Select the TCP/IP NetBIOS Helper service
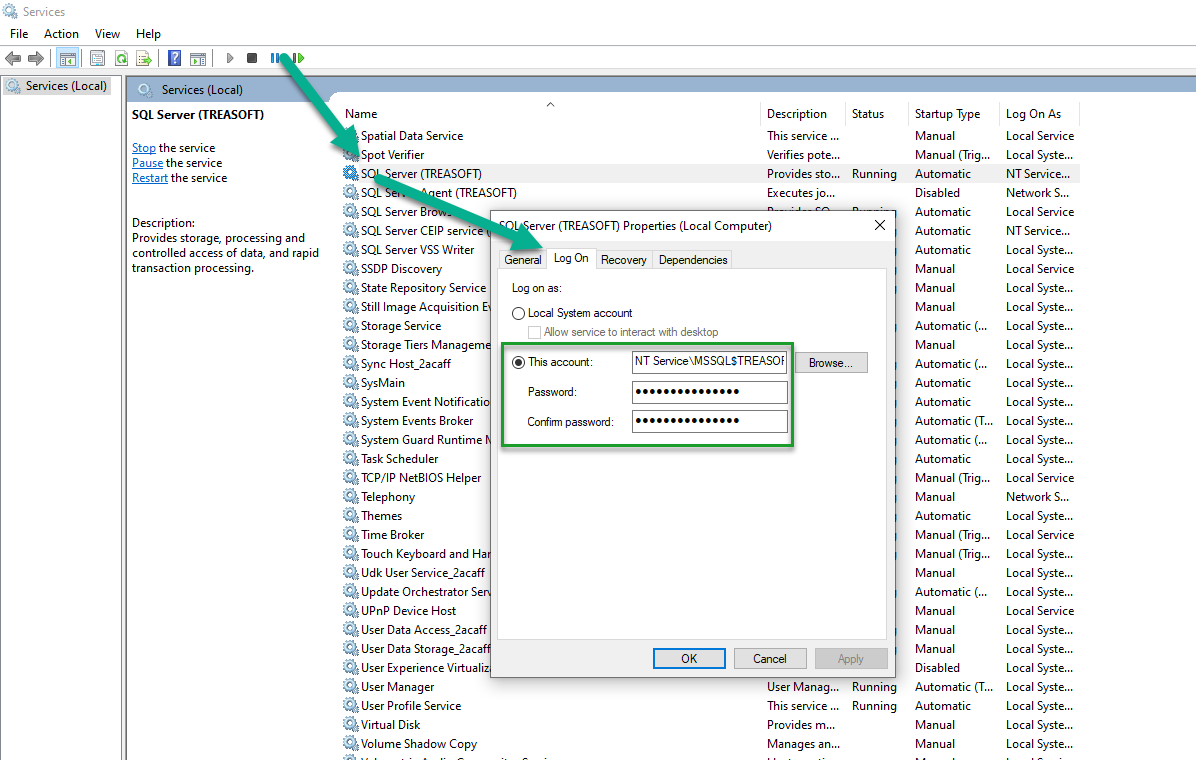The image size is (1196, 760). [421, 478]
